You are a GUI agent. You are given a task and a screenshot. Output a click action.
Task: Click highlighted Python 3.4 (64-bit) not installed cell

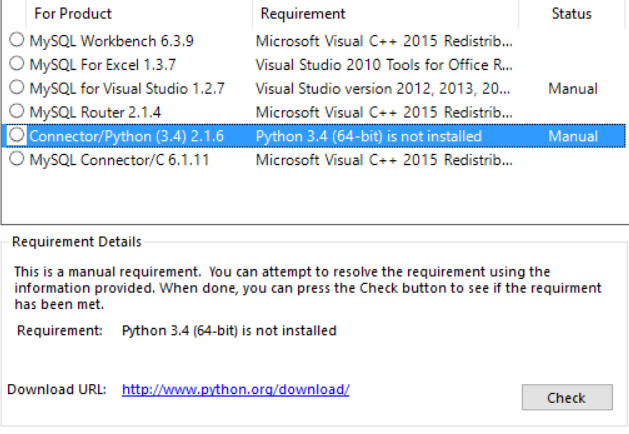point(369,136)
